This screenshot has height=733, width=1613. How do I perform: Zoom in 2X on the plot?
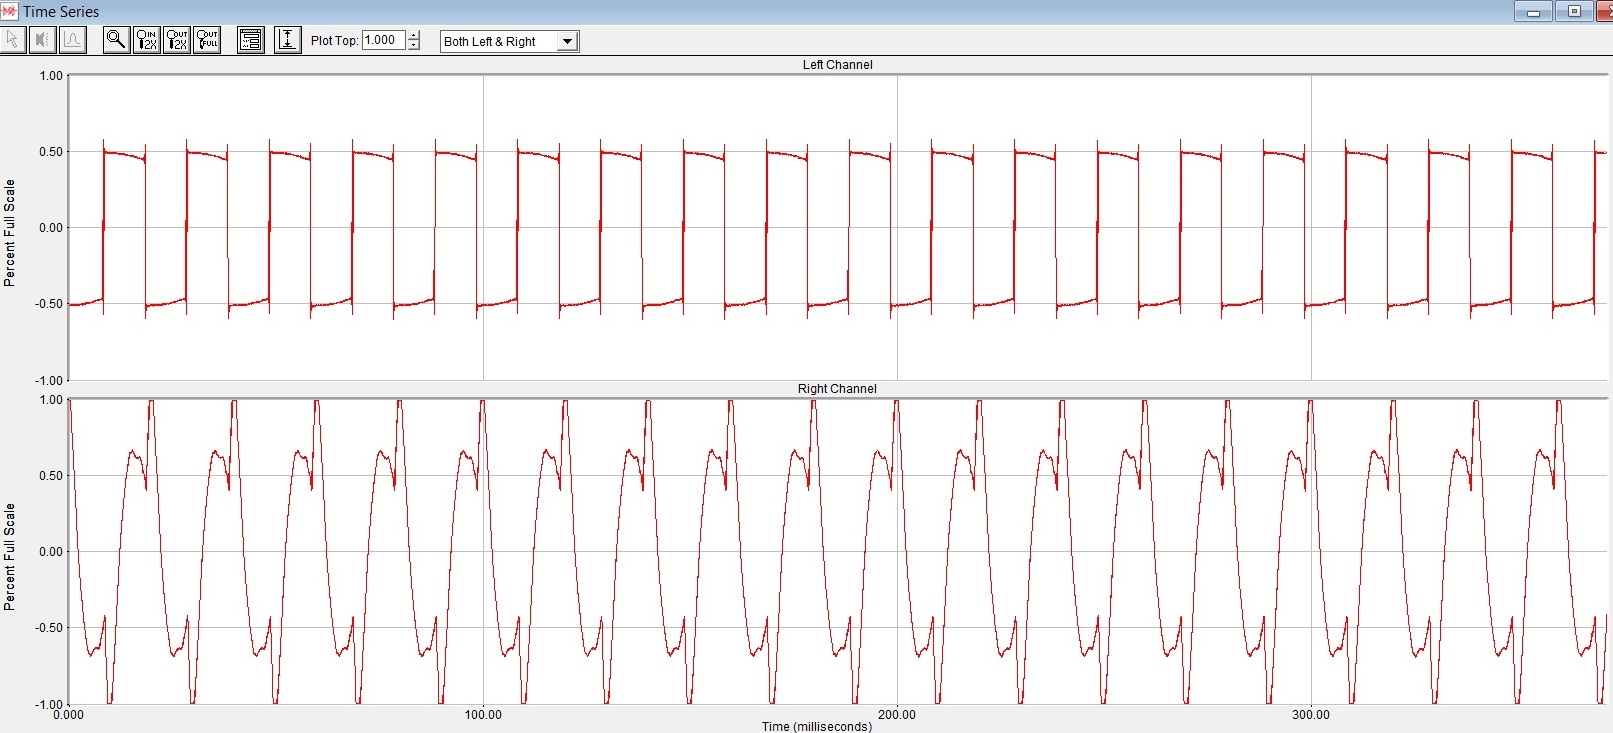pyautogui.click(x=146, y=40)
